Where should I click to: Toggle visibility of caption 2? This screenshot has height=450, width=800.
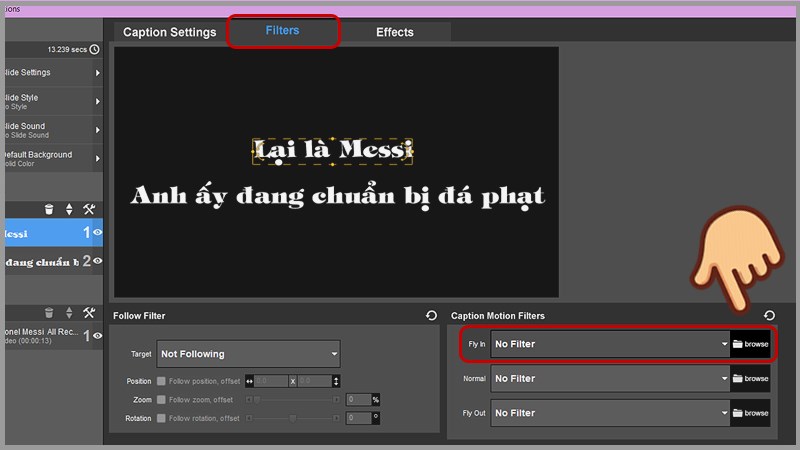(x=97, y=261)
